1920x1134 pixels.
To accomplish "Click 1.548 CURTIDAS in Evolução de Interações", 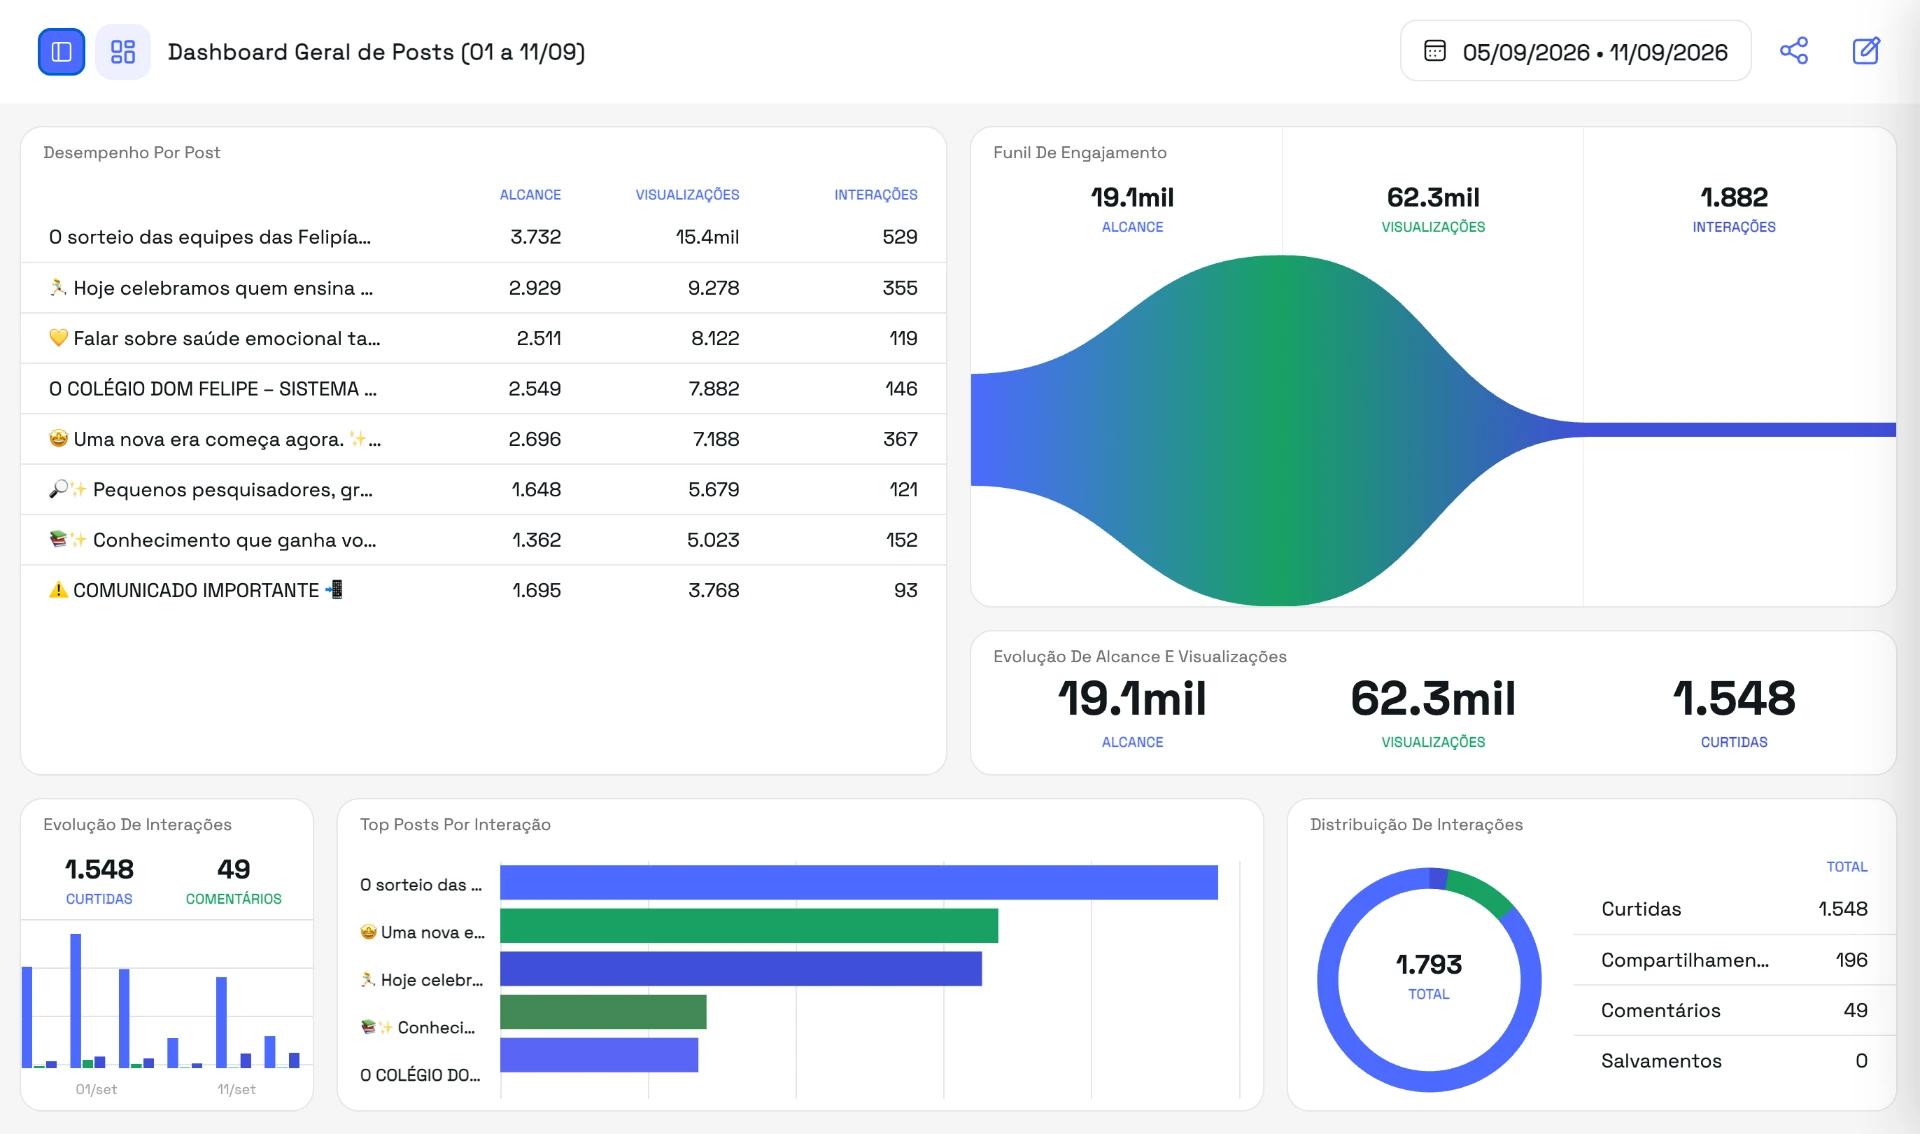I will click(99, 881).
